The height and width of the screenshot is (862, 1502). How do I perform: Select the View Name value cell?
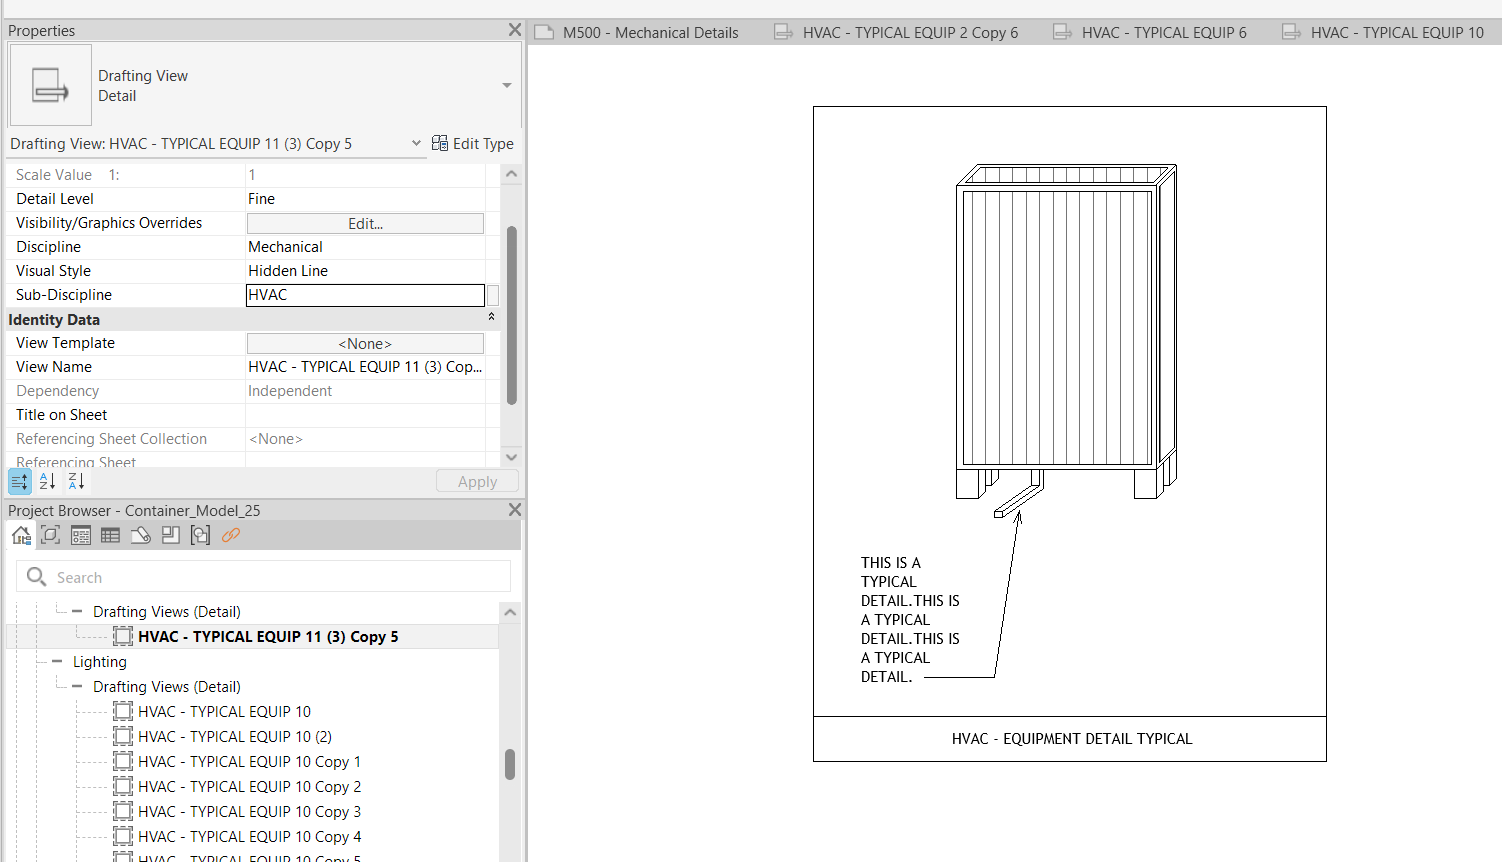pyautogui.click(x=365, y=367)
